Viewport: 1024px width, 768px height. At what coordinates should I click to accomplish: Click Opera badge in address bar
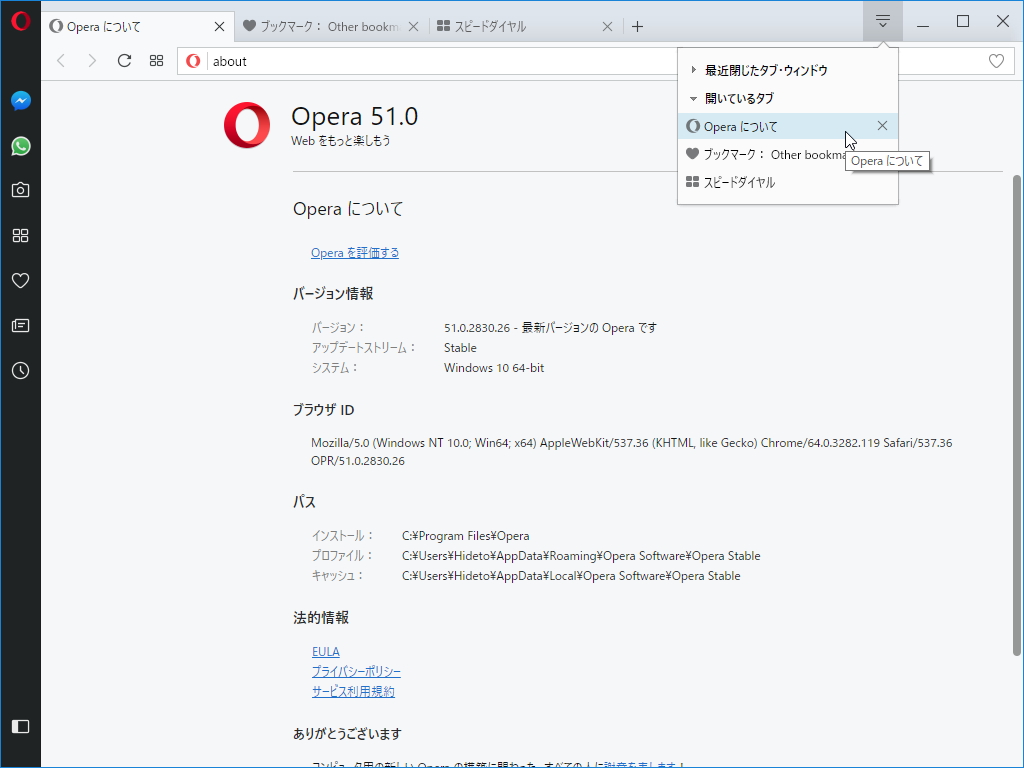pos(193,61)
